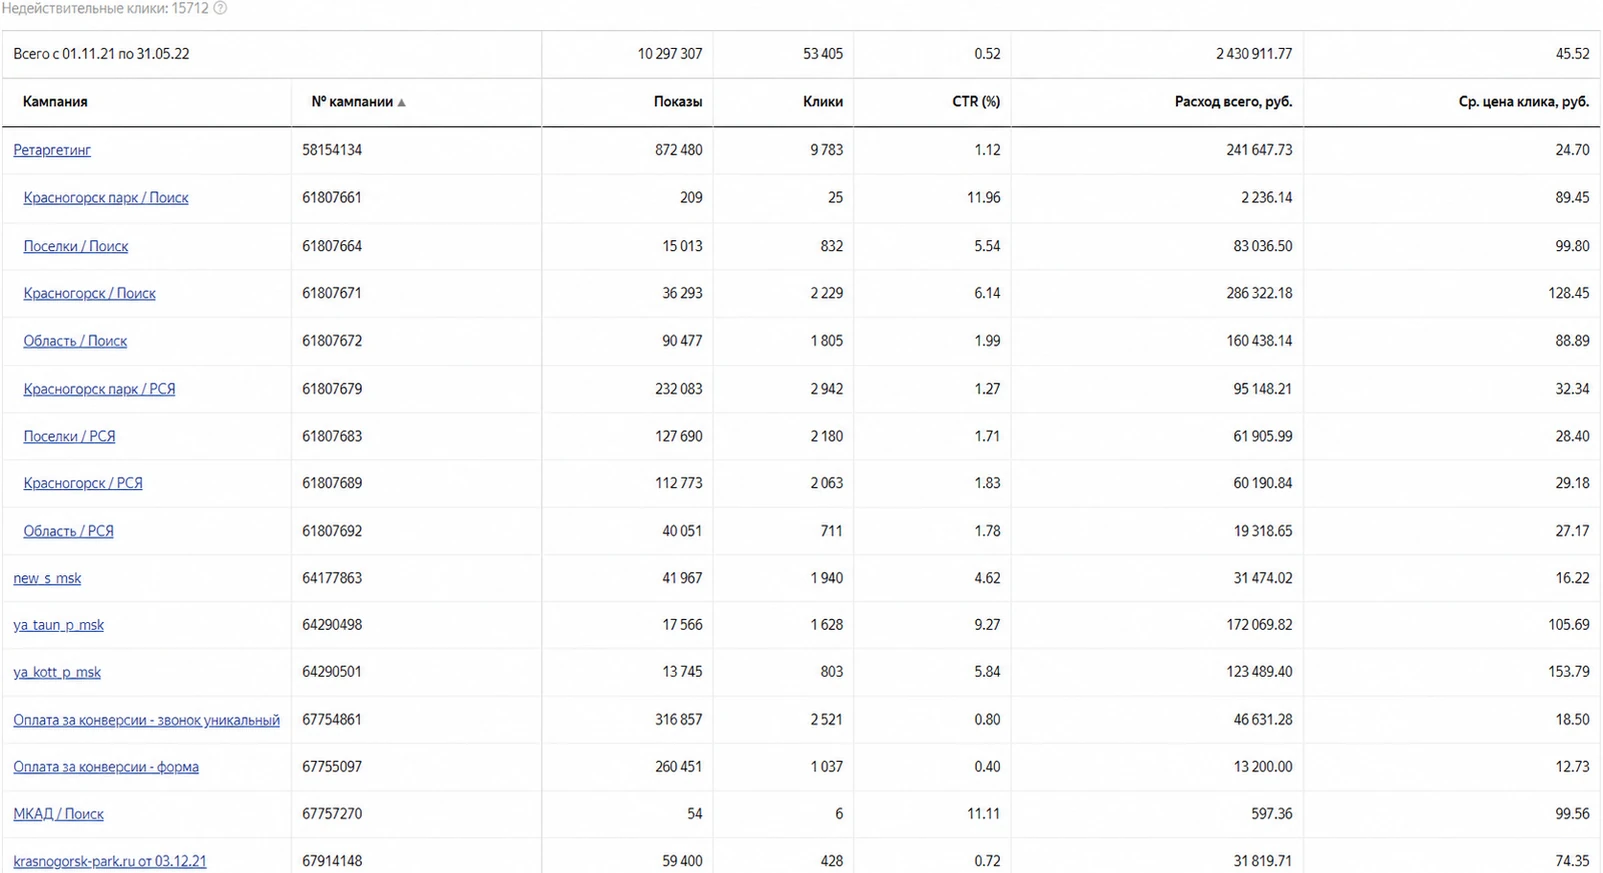Open Оплата за конверсии - форма campaign
The image size is (1603, 873).
pyautogui.click(x=106, y=767)
